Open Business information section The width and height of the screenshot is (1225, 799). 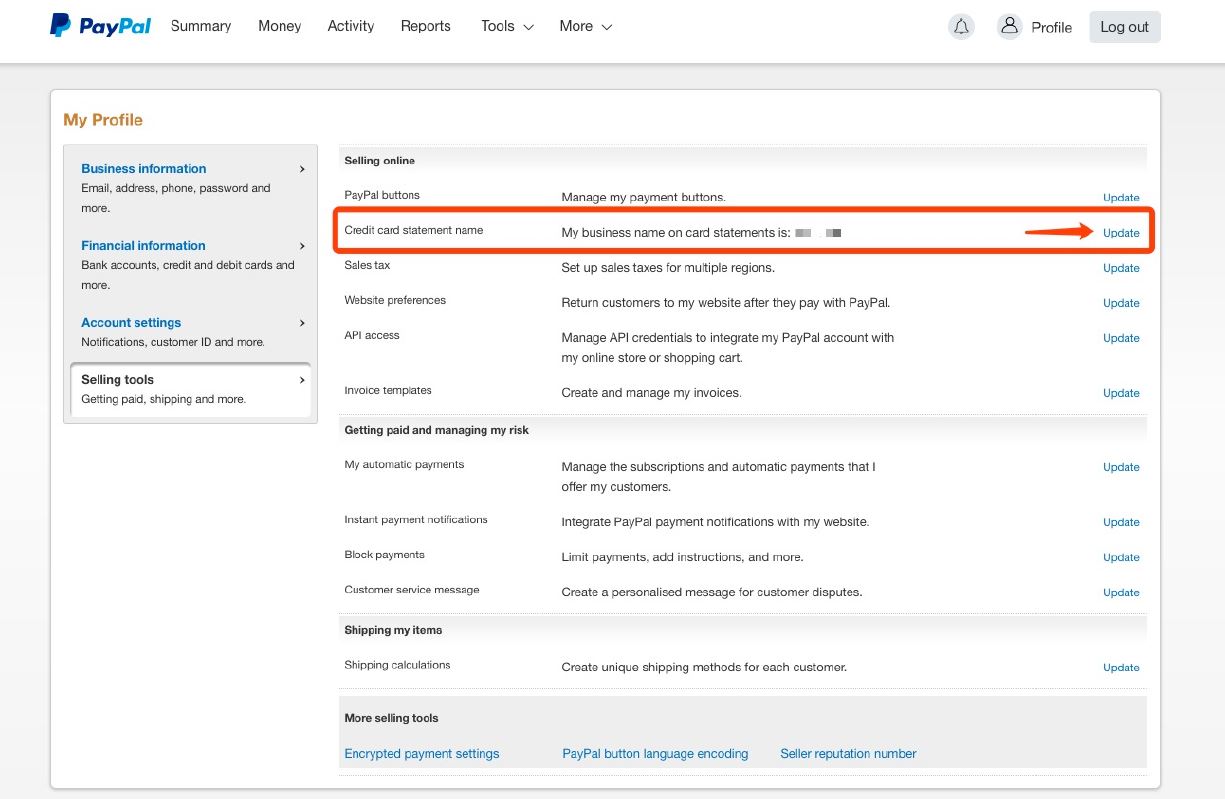(144, 169)
